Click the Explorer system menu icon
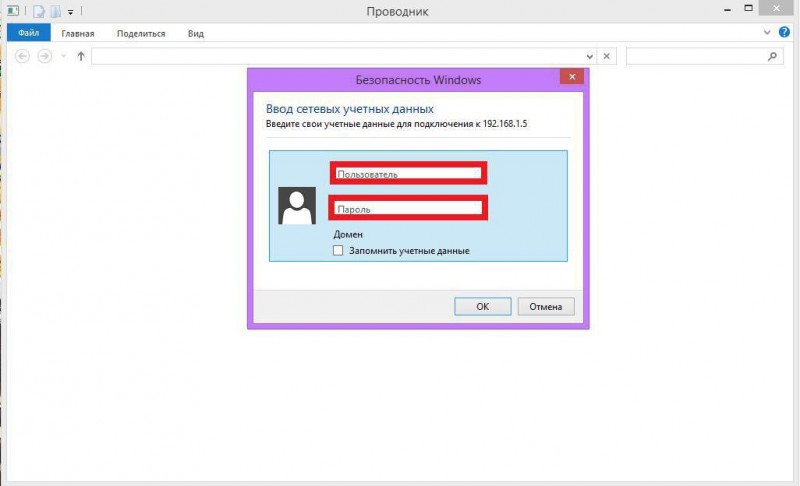The width and height of the screenshot is (800, 486). tap(13, 10)
